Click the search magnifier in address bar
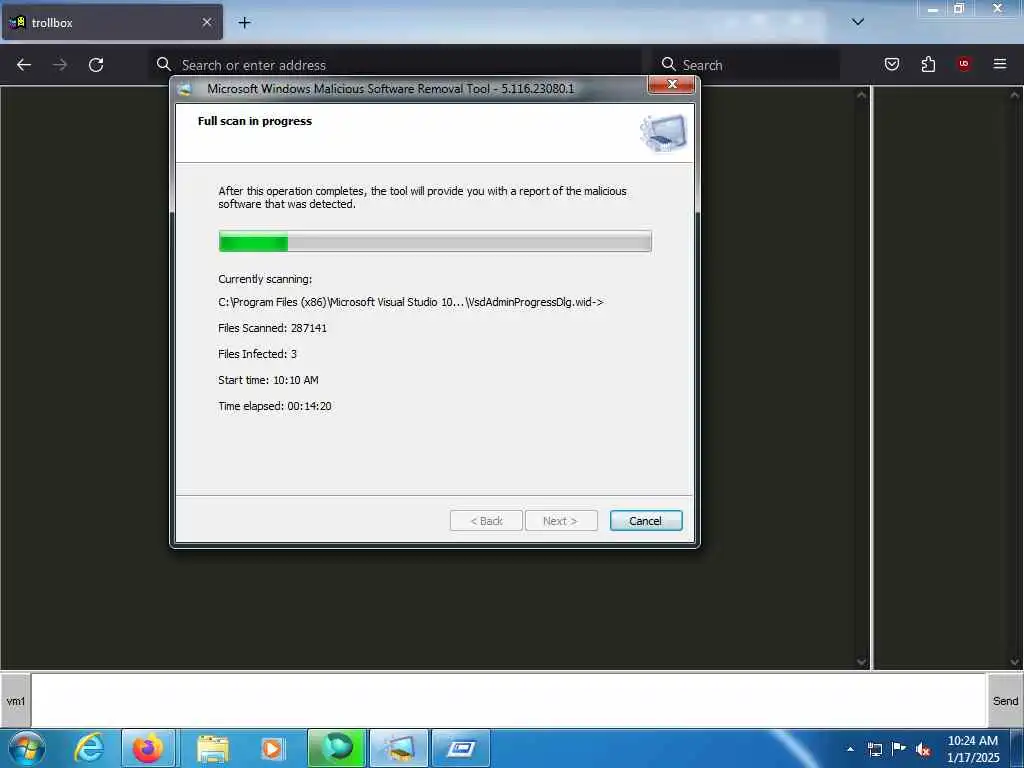 click(164, 64)
